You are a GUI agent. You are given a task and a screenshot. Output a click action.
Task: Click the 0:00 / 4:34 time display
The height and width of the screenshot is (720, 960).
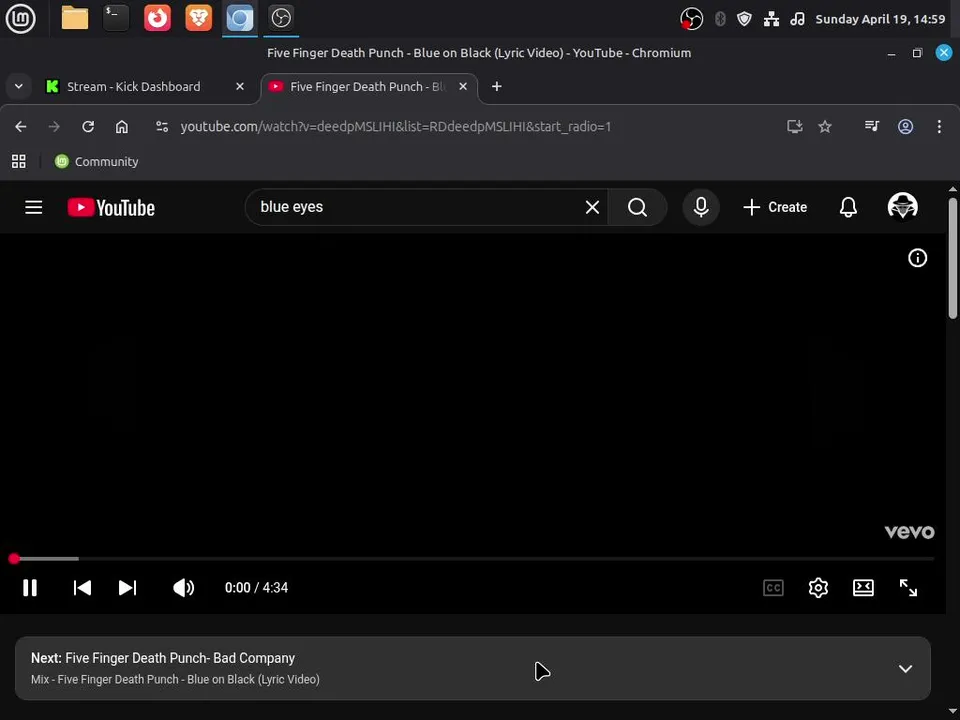tap(257, 588)
